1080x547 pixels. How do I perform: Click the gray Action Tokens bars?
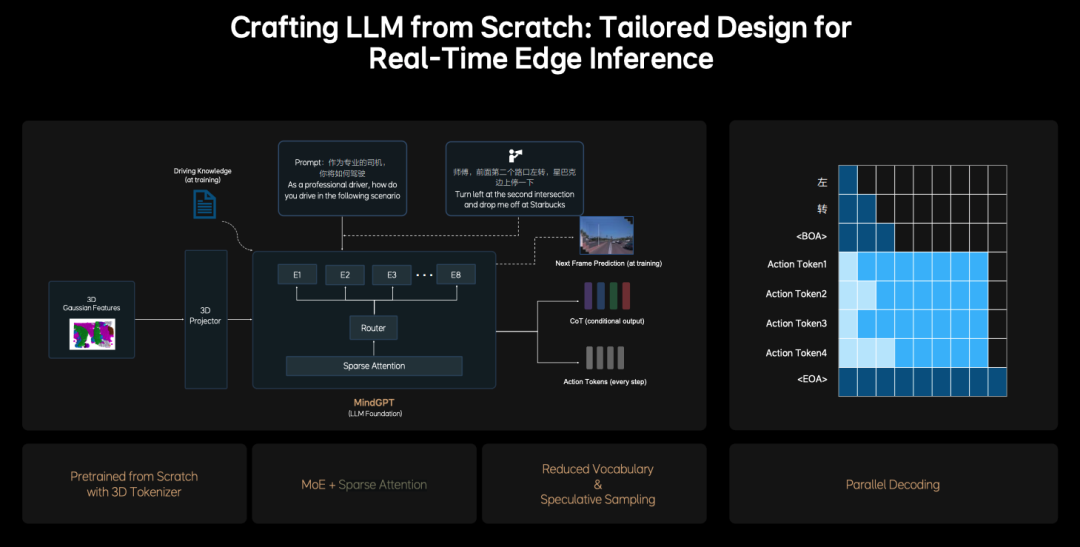tap(603, 358)
